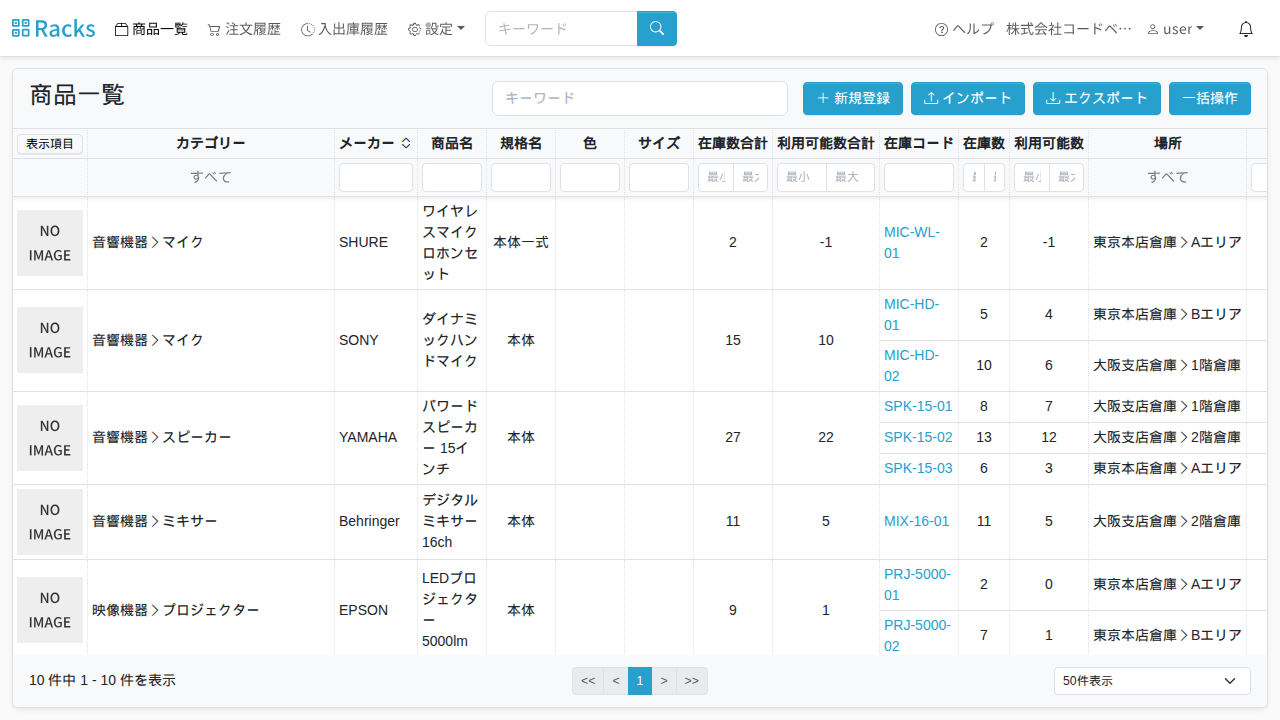This screenshot has width=1280, height=720.
Task: Open stock code SPK-15-03
Action: coord(918,469)
